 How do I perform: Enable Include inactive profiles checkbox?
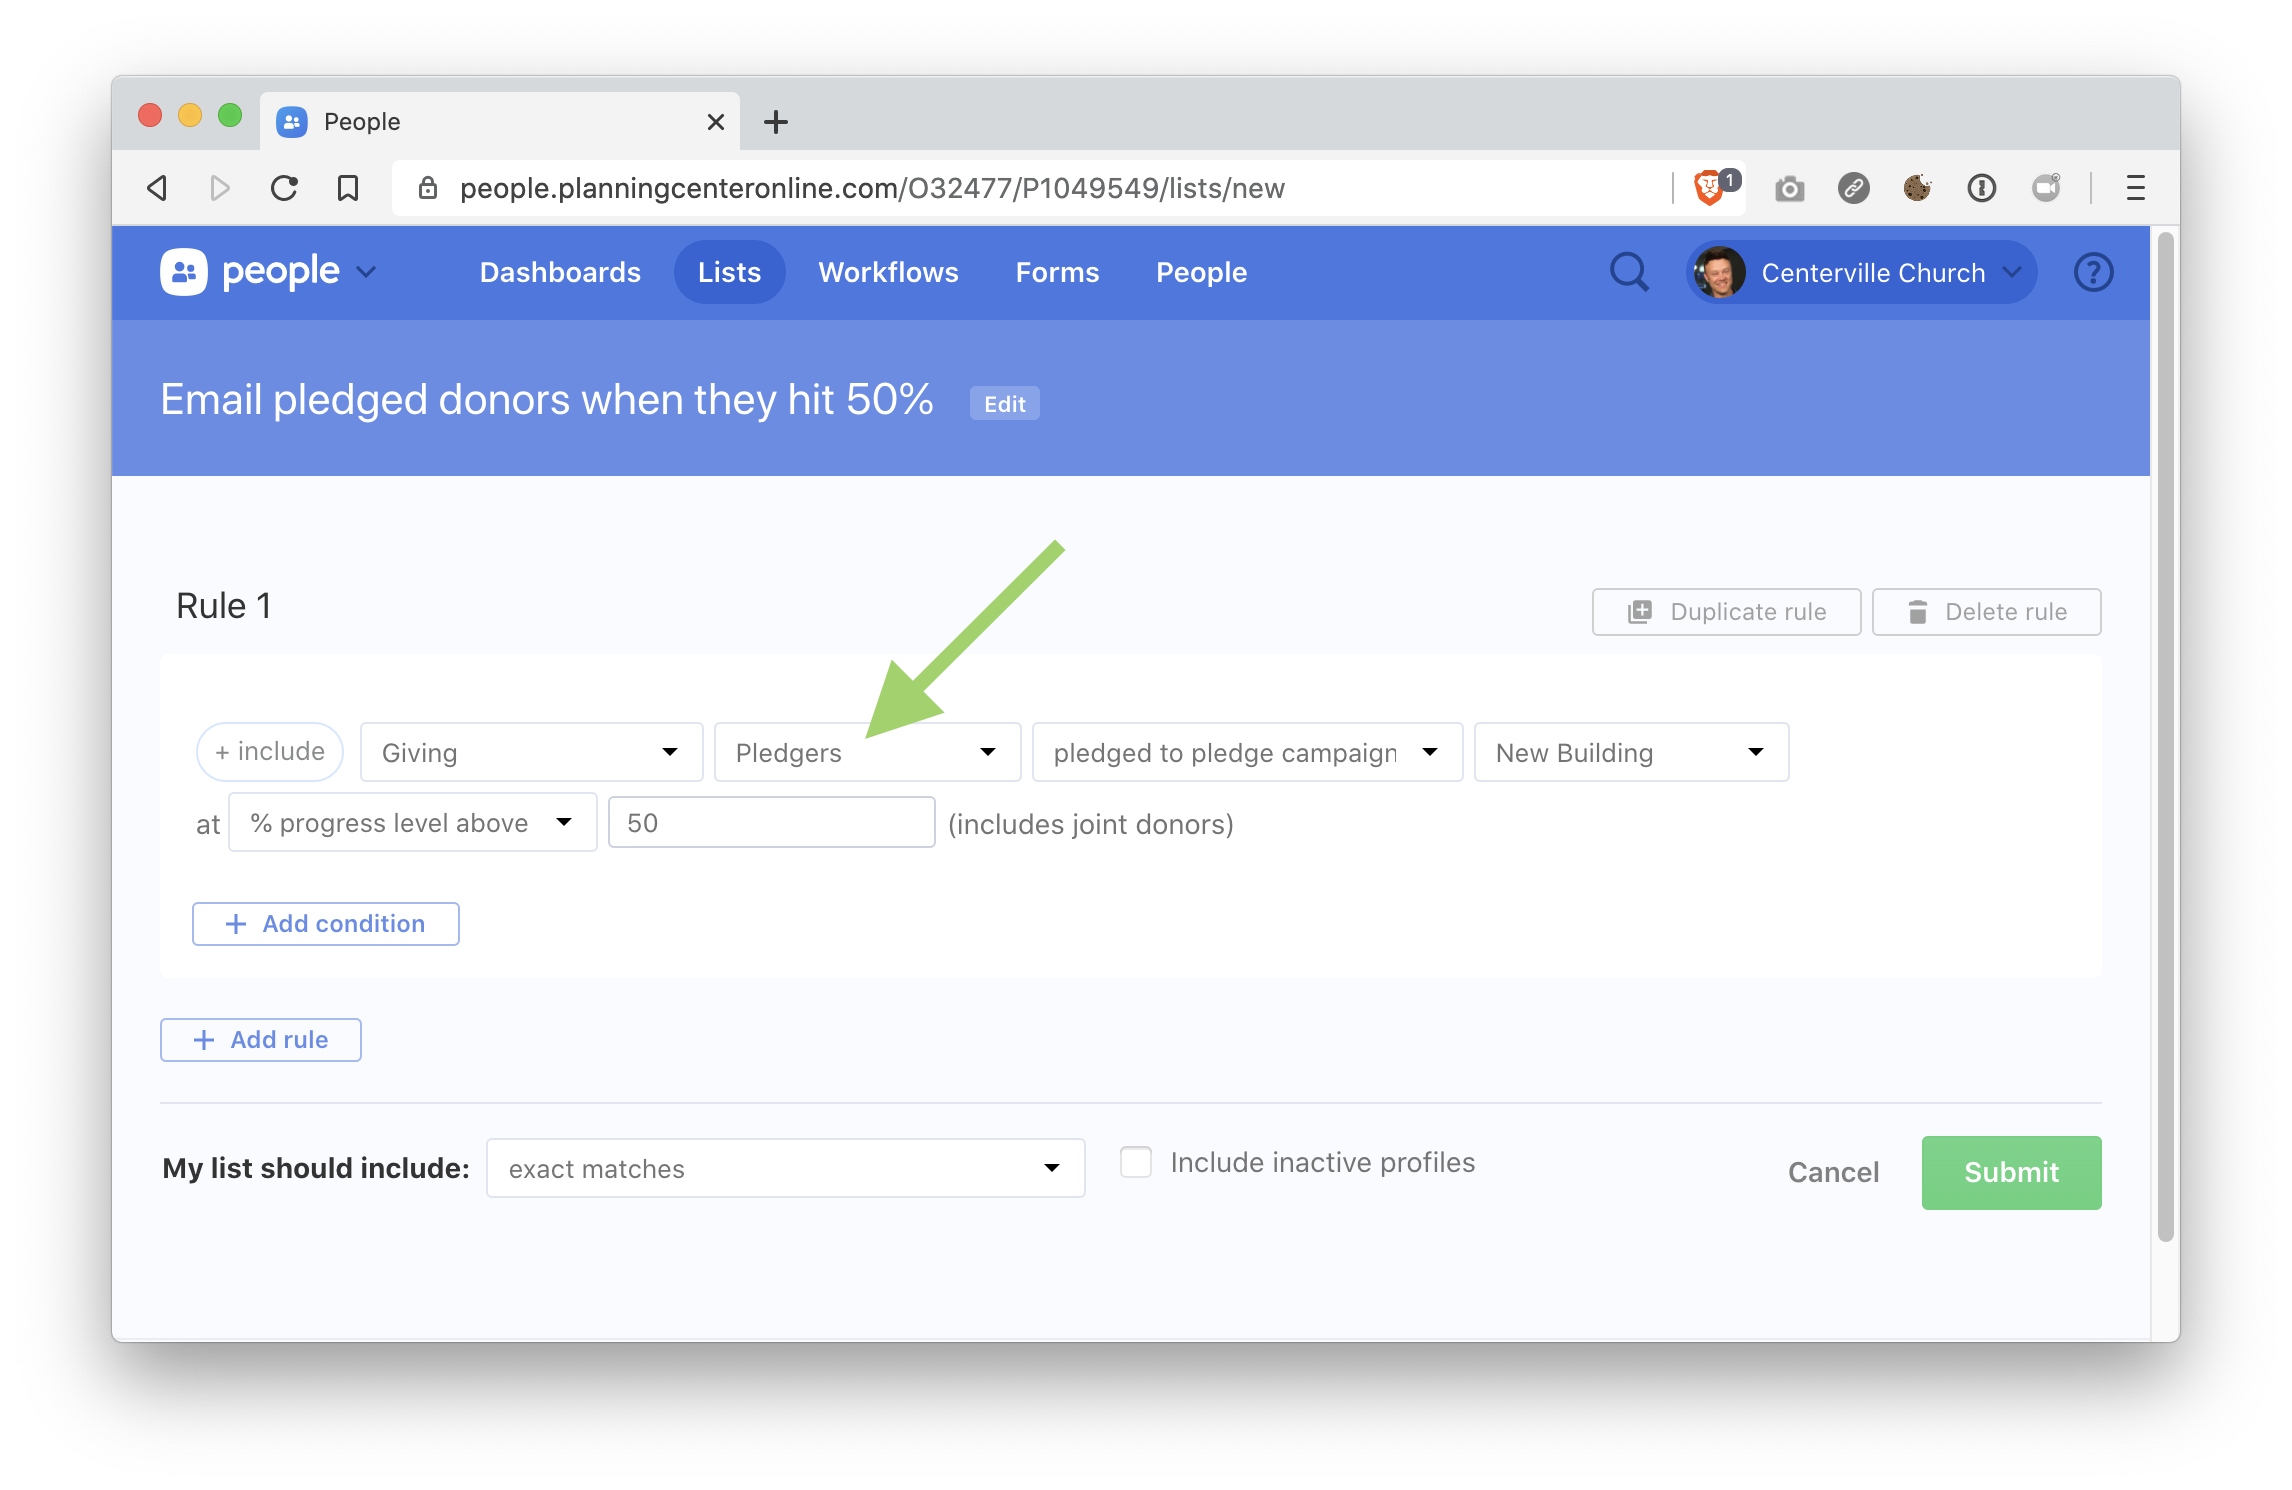(1136, 1162)
